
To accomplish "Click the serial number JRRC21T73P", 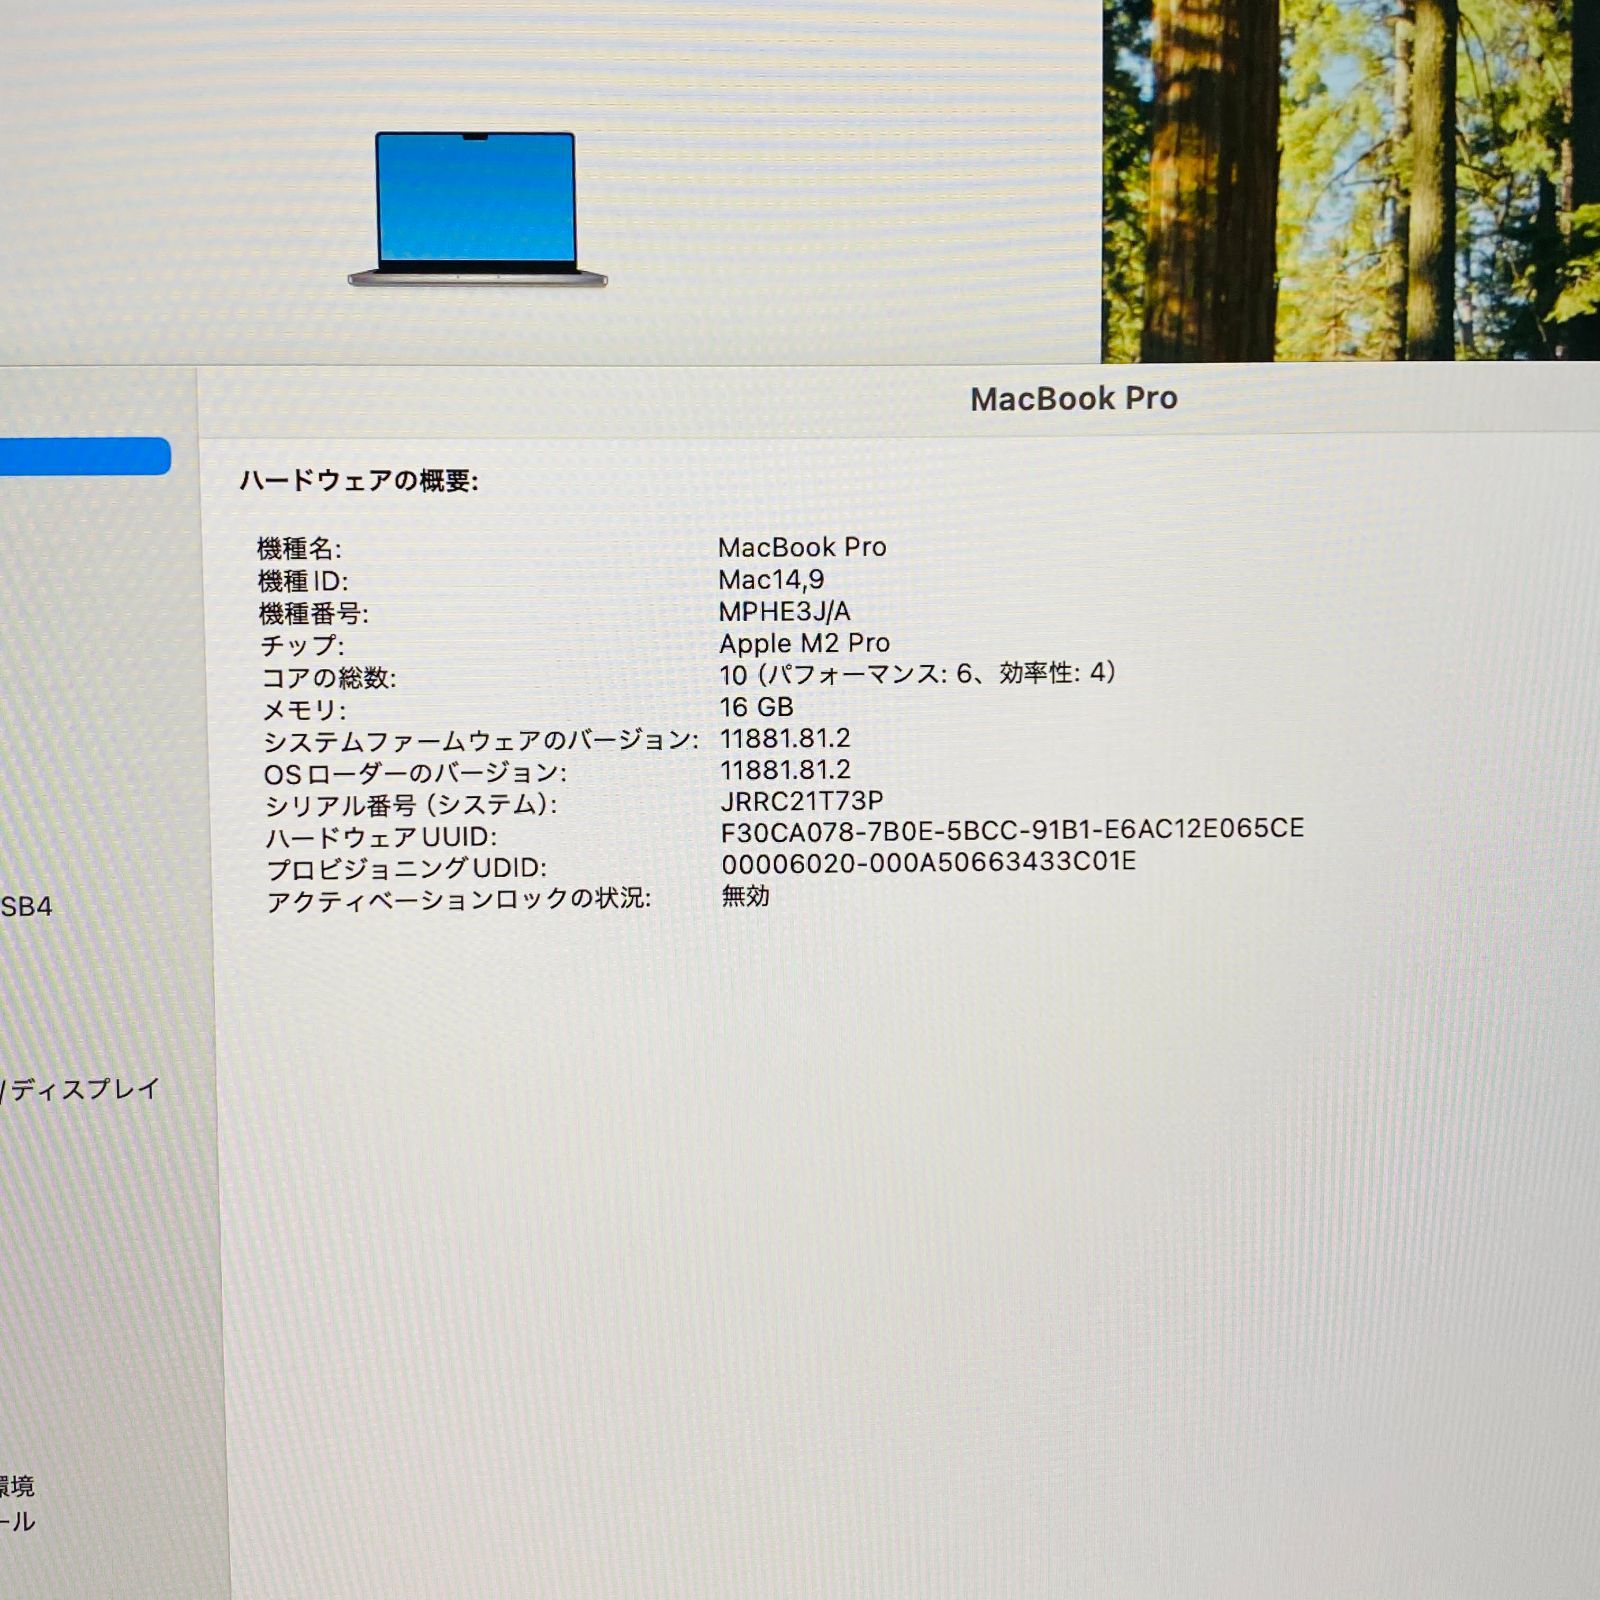I will (802, 801).
